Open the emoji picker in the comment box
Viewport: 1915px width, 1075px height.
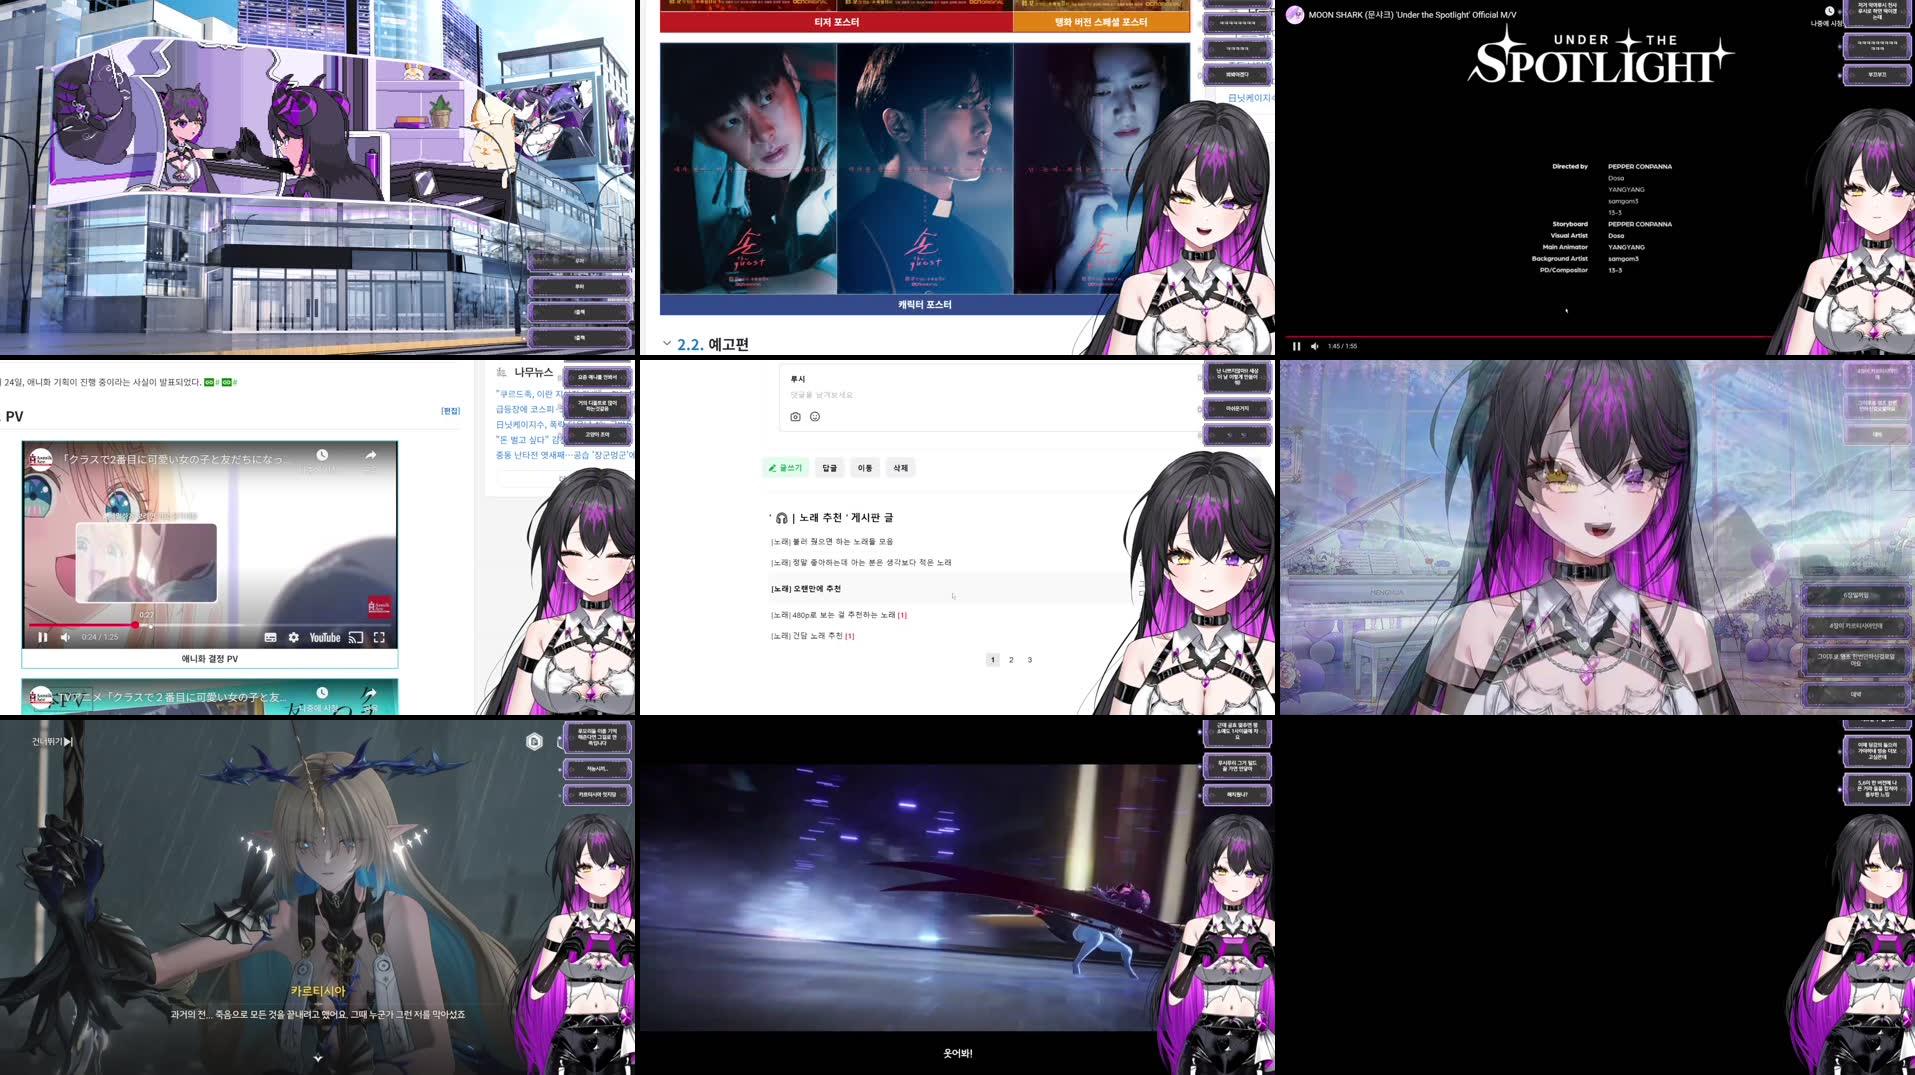click(813, 416)
